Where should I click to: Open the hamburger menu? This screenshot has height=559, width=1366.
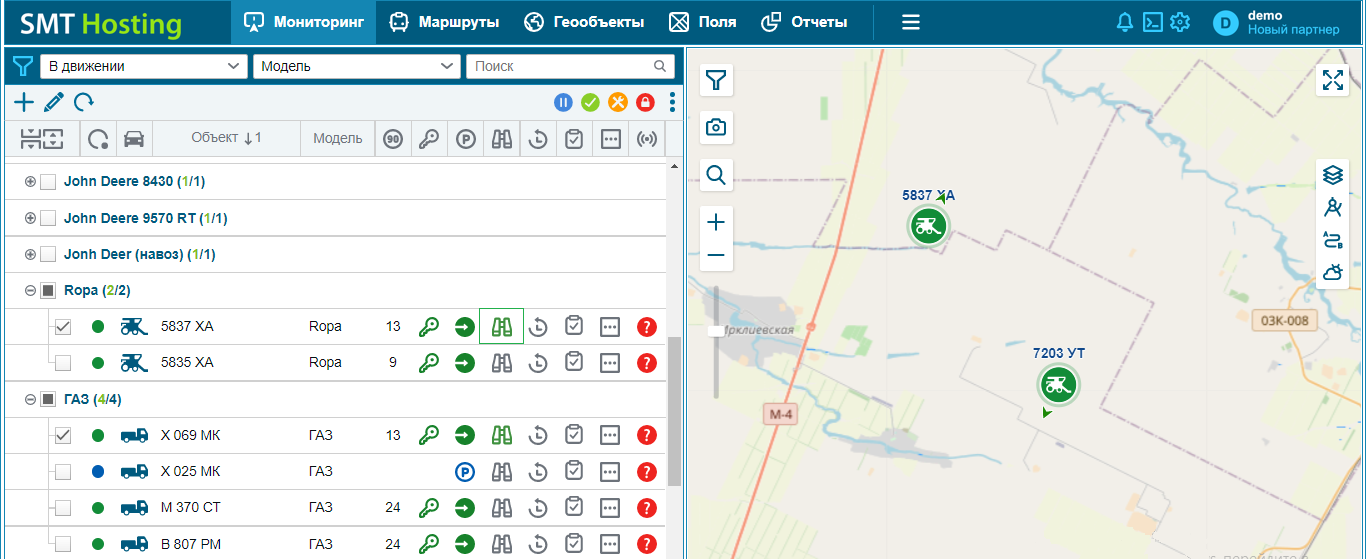coord(910,22)
